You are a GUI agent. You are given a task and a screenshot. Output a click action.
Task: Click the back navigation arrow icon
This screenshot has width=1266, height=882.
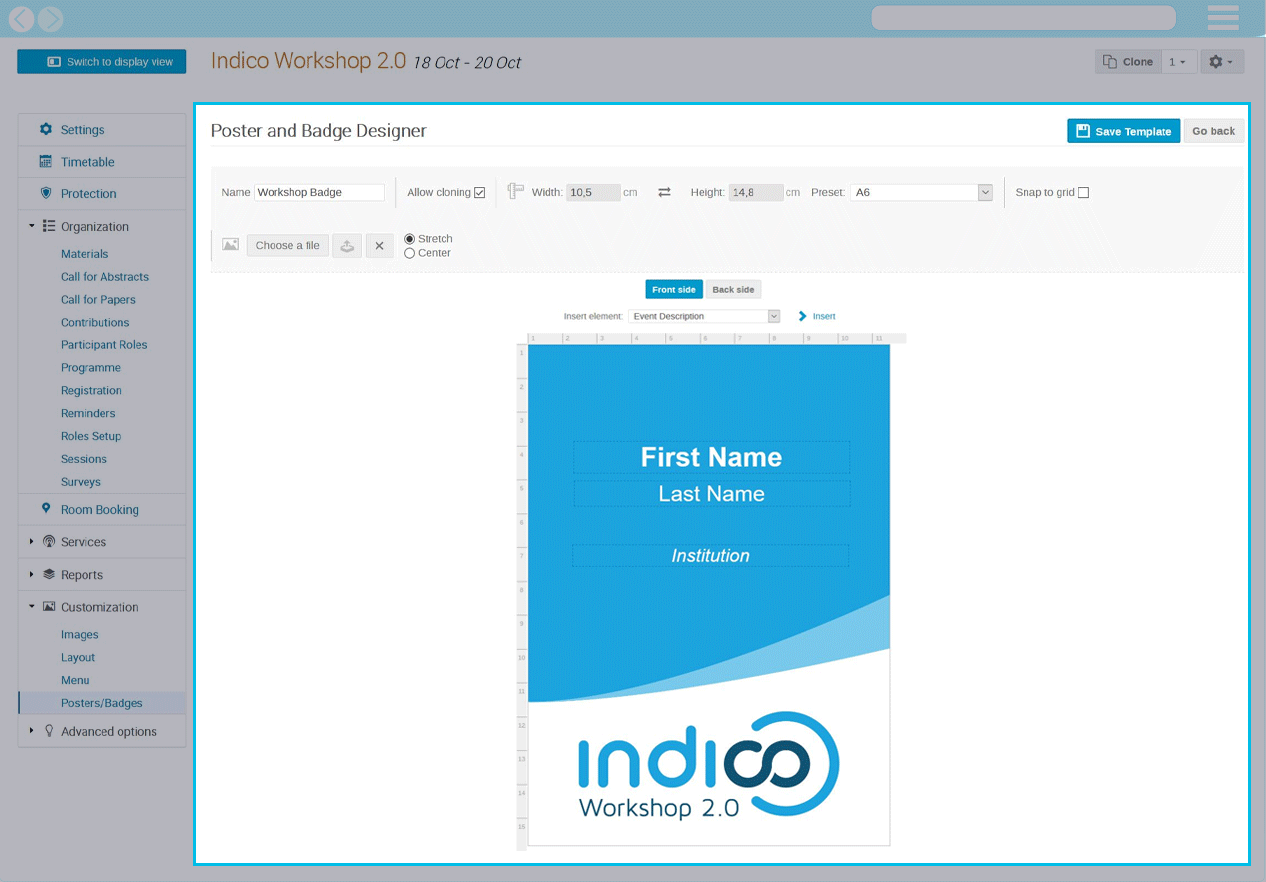click(x=21, y=18)
